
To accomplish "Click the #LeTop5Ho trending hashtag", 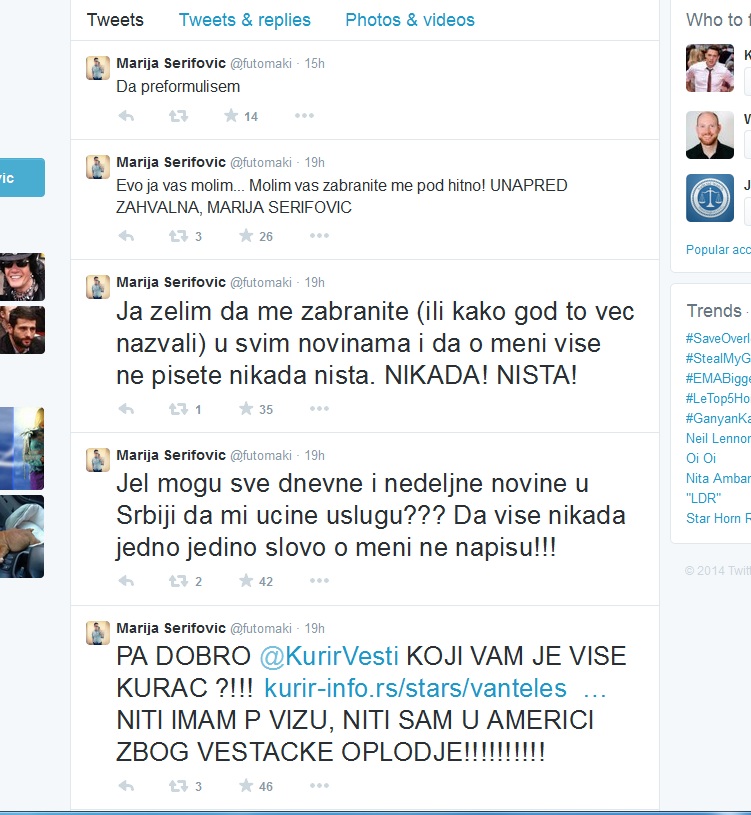I will (x=718, y=398).
